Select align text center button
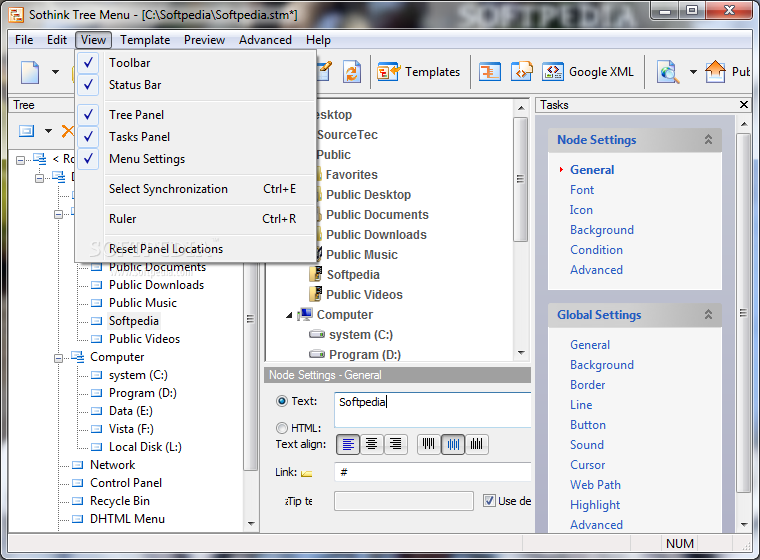Viewport: 760px width, 560px height. click(x=372, y=444)
